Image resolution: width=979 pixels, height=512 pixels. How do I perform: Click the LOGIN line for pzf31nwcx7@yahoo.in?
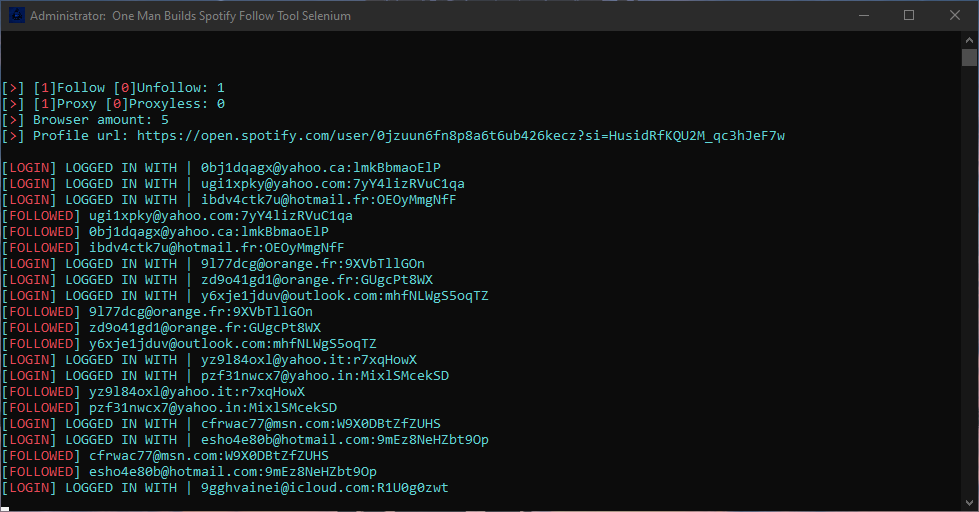(x=225, y=376)
